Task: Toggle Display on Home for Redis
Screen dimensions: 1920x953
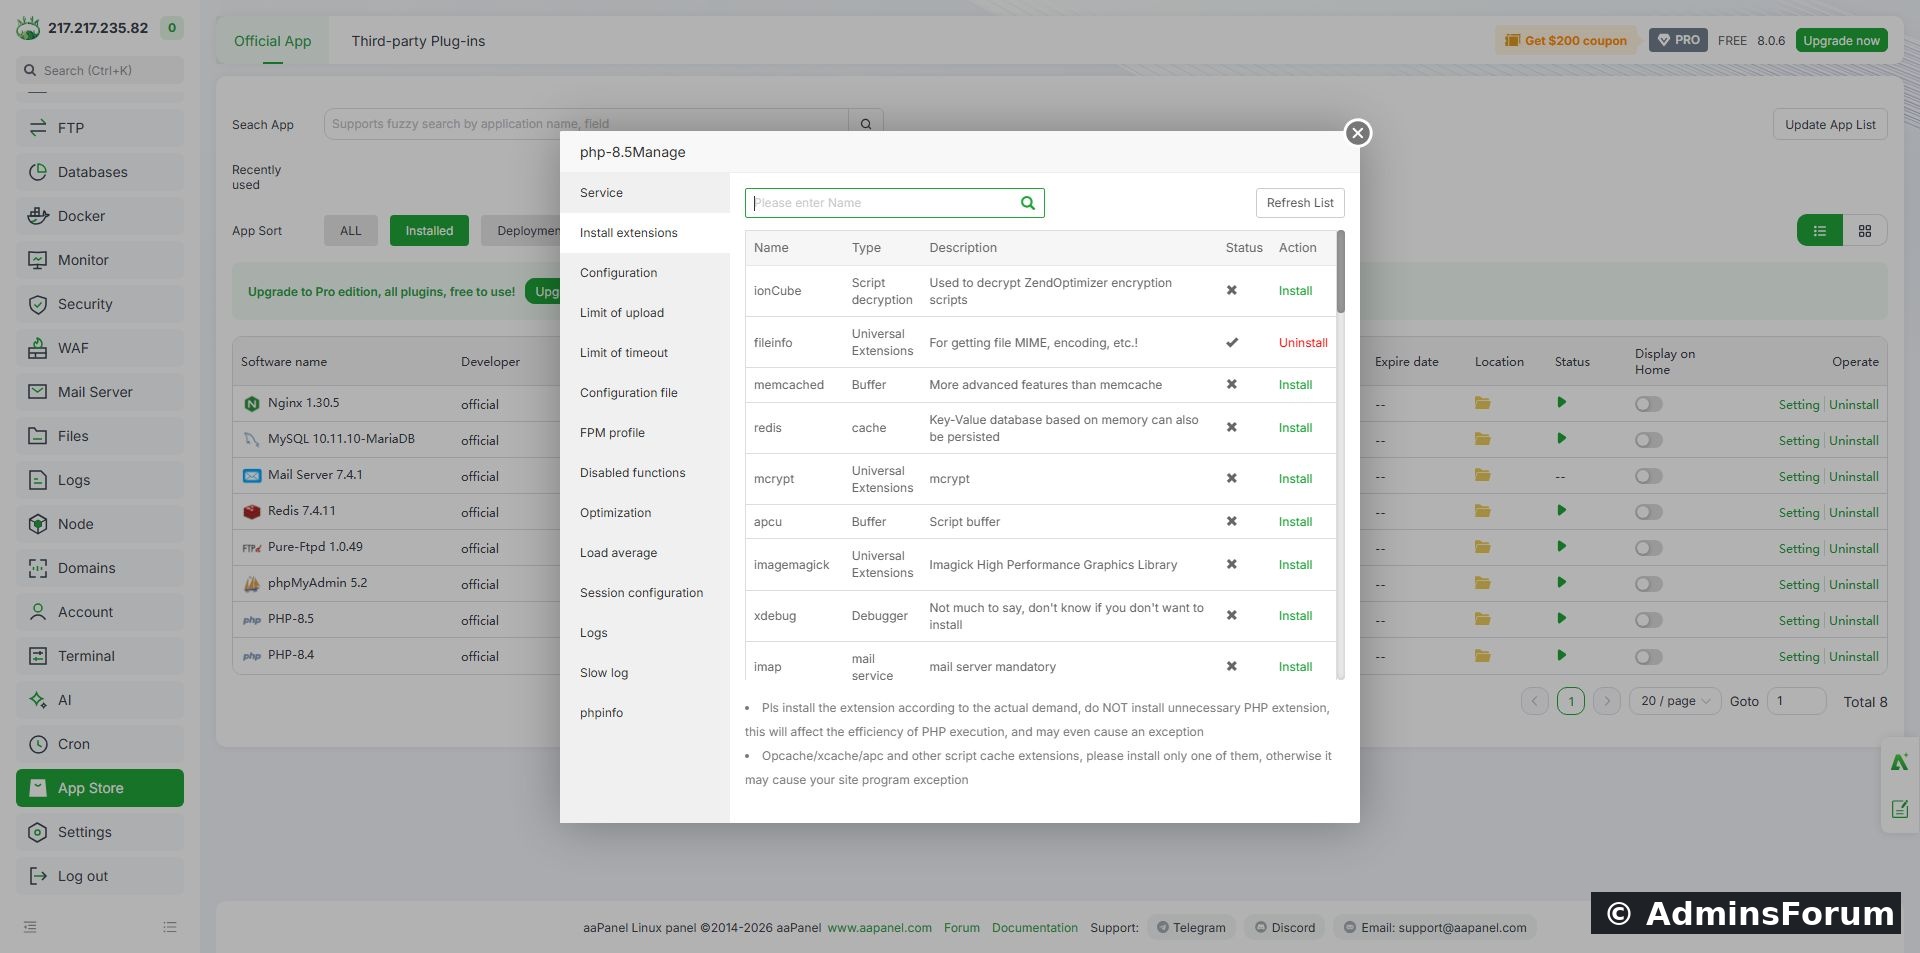Action: tap(1648, 512)
